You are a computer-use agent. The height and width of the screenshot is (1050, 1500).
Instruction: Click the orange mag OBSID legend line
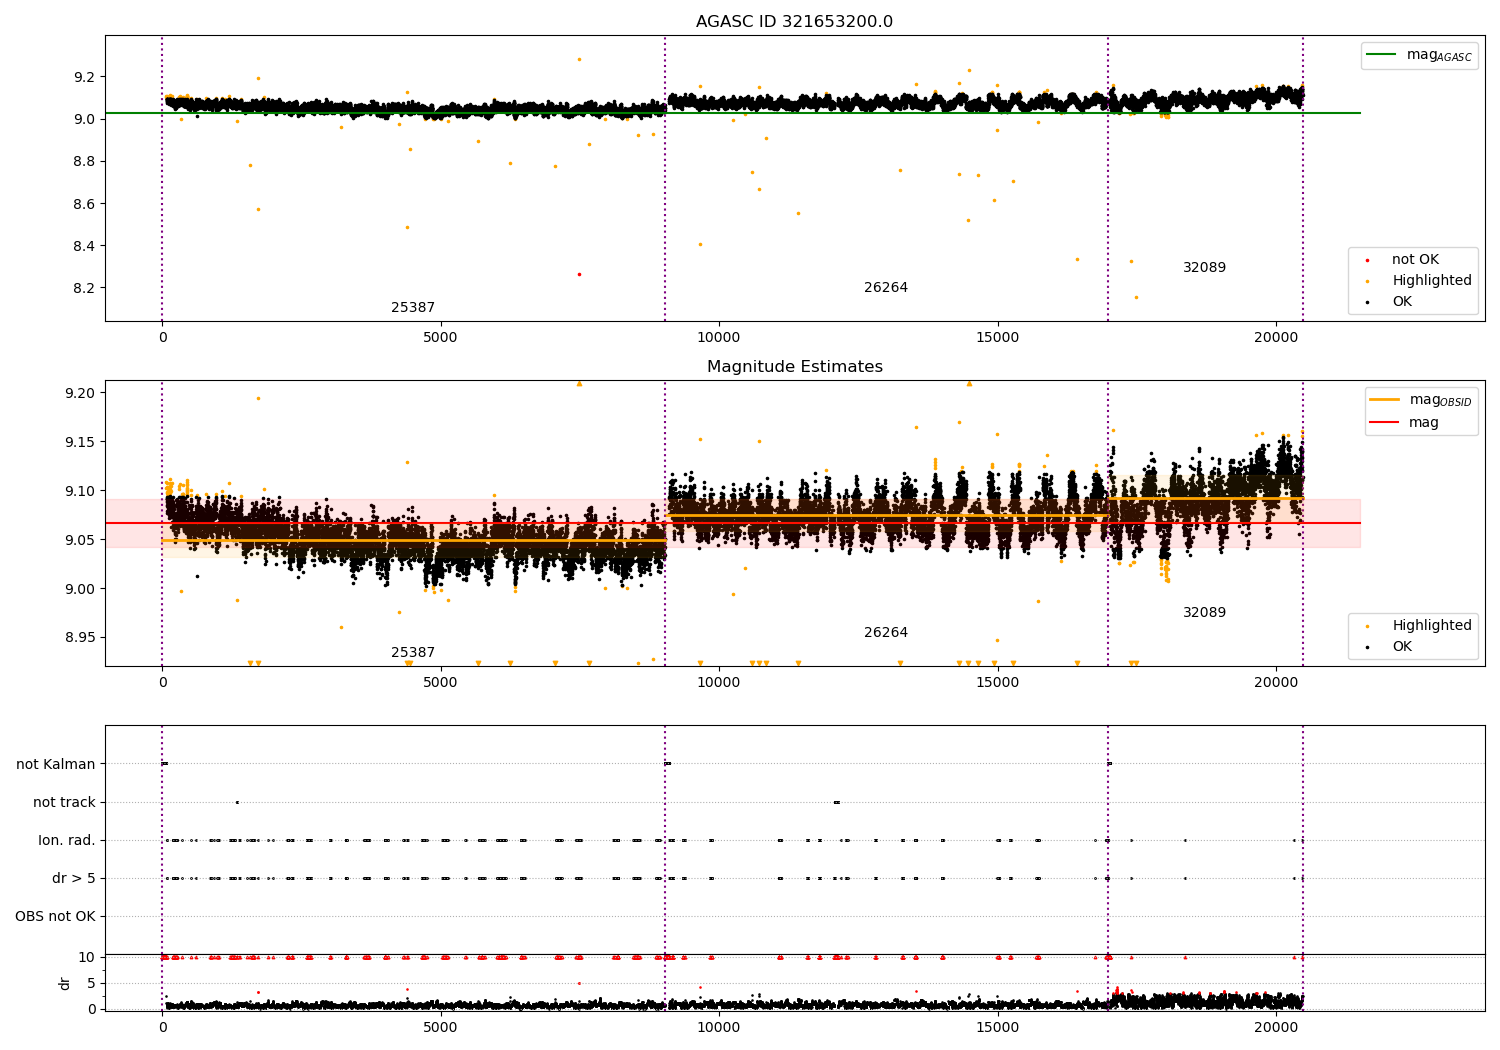coord(1385,400)
